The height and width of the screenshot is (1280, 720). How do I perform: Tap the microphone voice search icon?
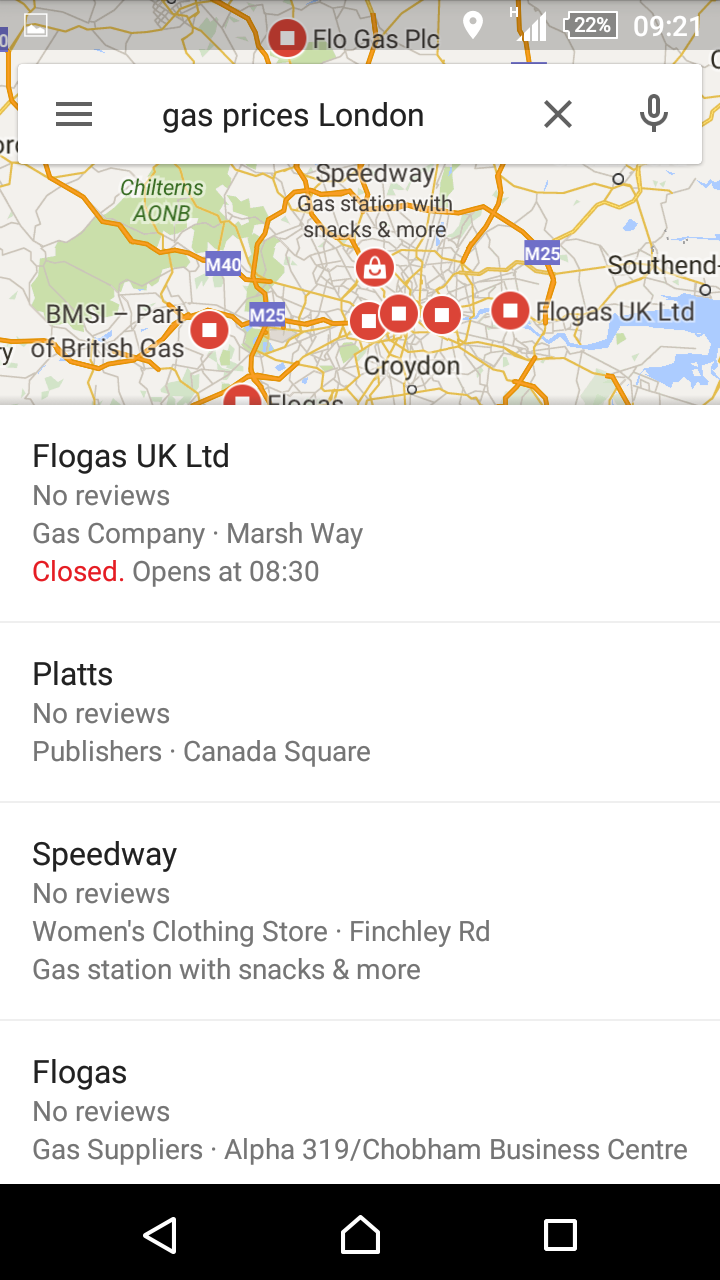coord(654,115)
